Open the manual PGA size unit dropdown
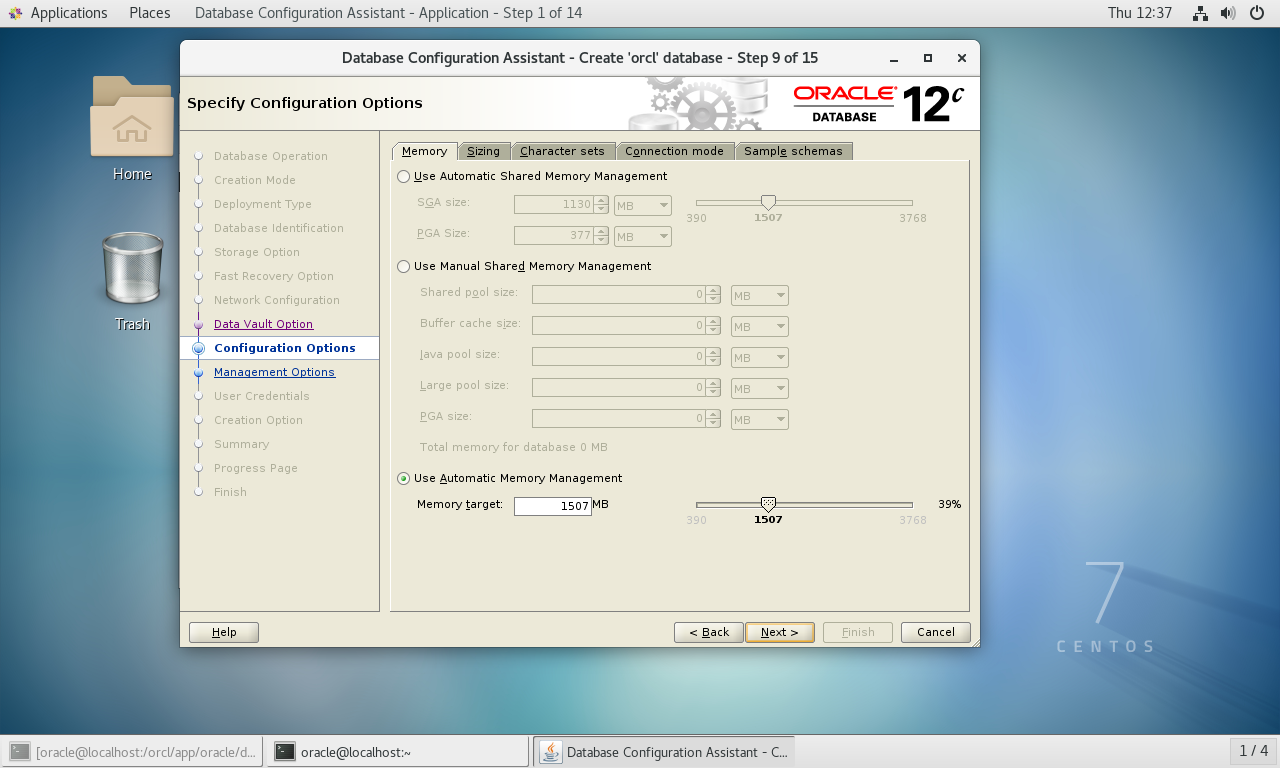 click(x=759, y=420)
